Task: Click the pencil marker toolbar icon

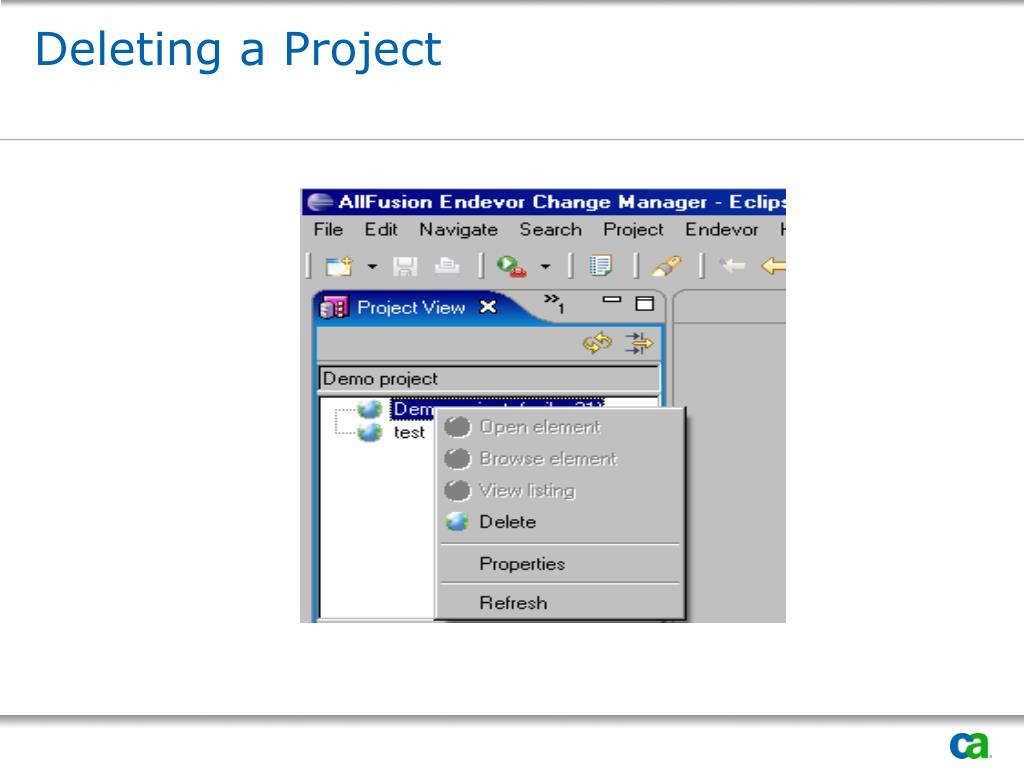Action: tap(667, 266)
